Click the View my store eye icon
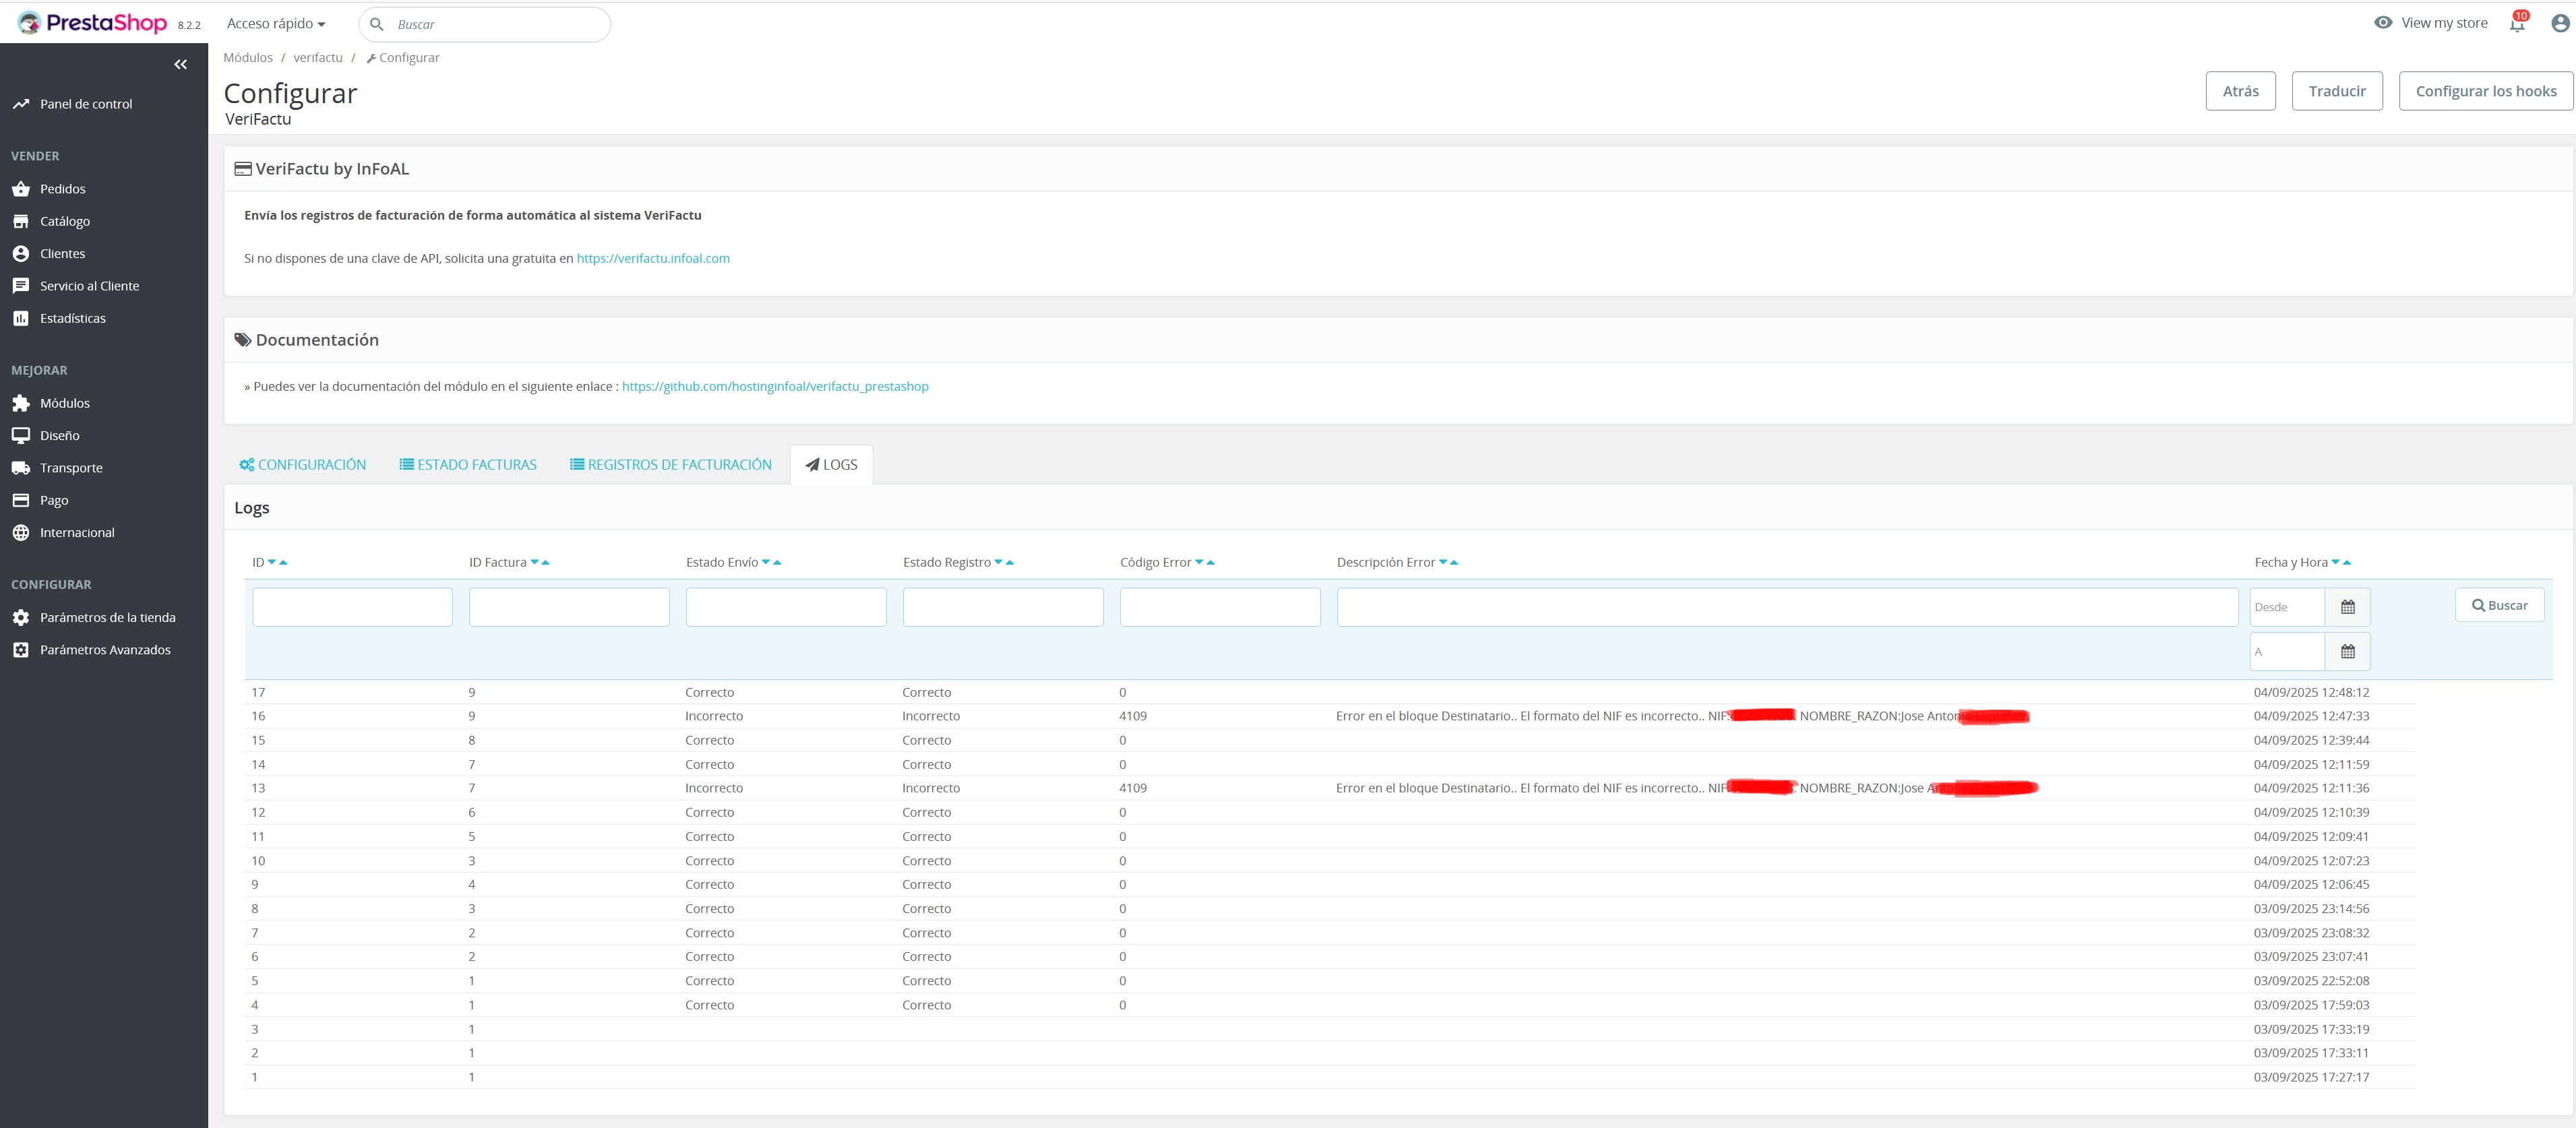Viewport: 2576px width, 1128px height. pos(2383,23)
